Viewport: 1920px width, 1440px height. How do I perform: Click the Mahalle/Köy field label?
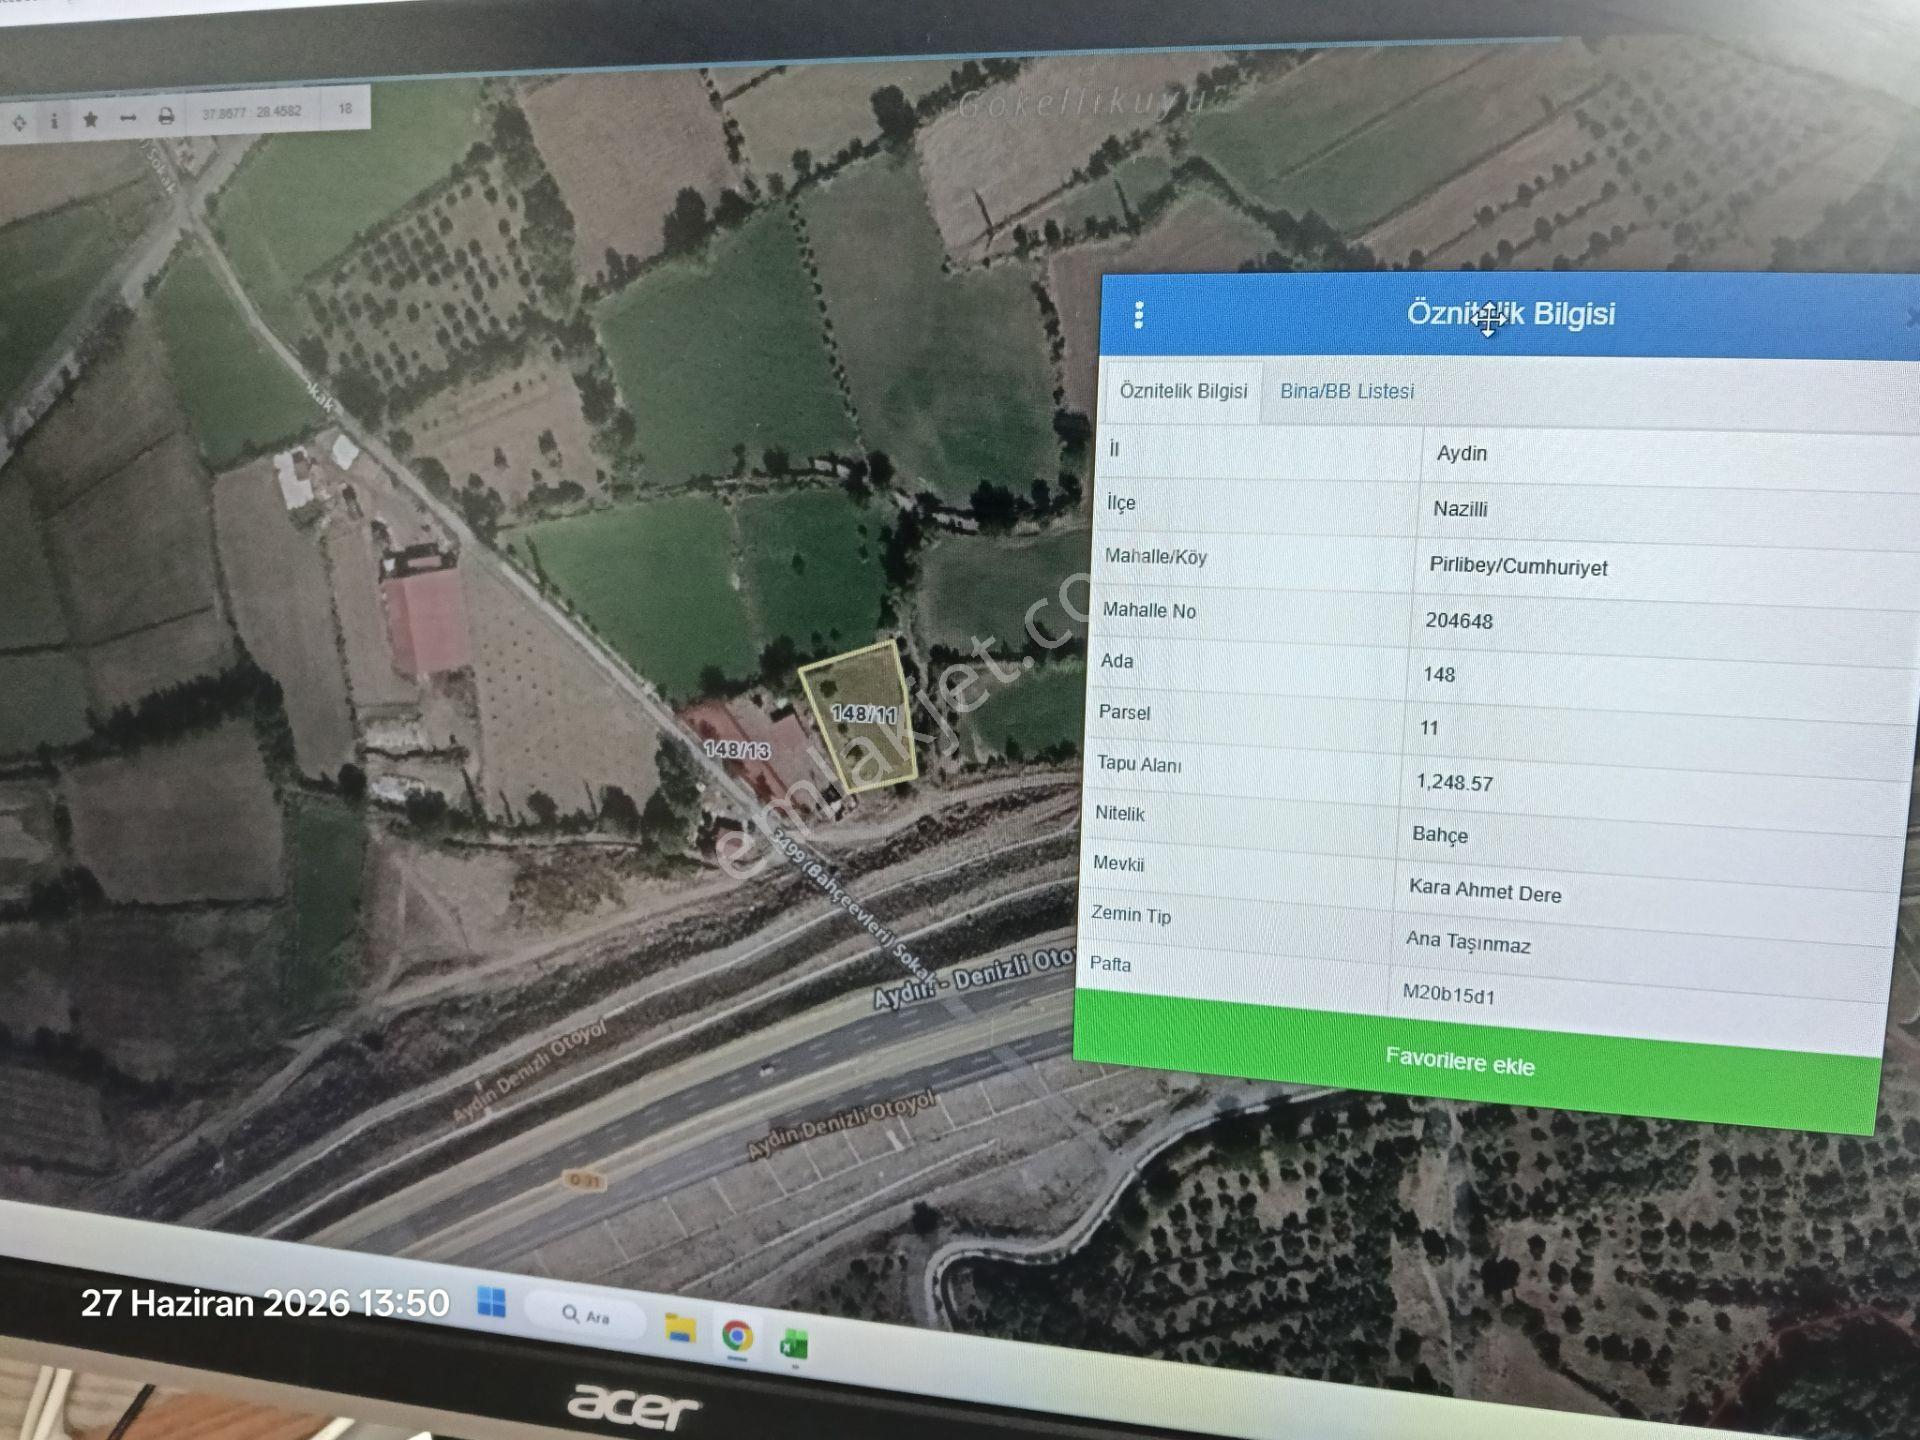[1156, 556]
